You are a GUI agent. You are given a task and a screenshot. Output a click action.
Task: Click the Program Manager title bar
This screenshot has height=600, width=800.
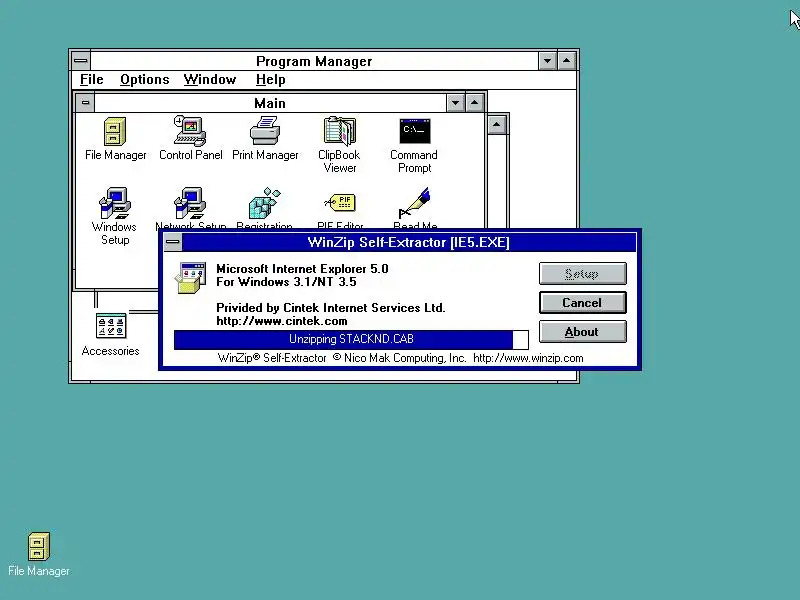[314, 61]
